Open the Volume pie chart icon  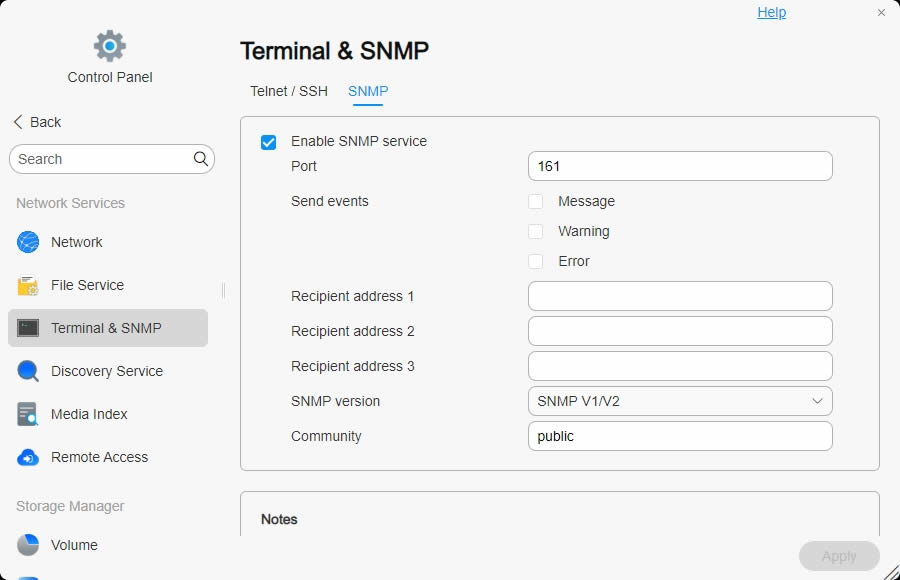(28, 545)
